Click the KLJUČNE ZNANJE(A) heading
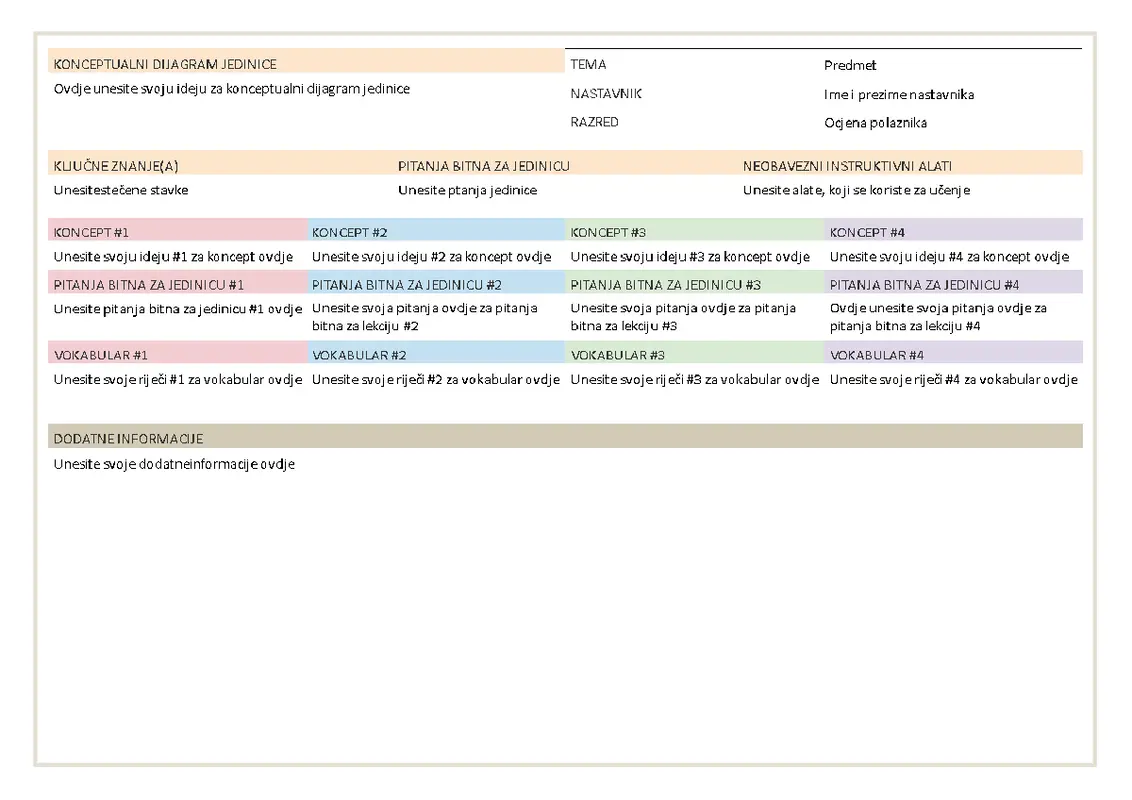The height and width of the screenshot is (800, 1132). (116, 166)
